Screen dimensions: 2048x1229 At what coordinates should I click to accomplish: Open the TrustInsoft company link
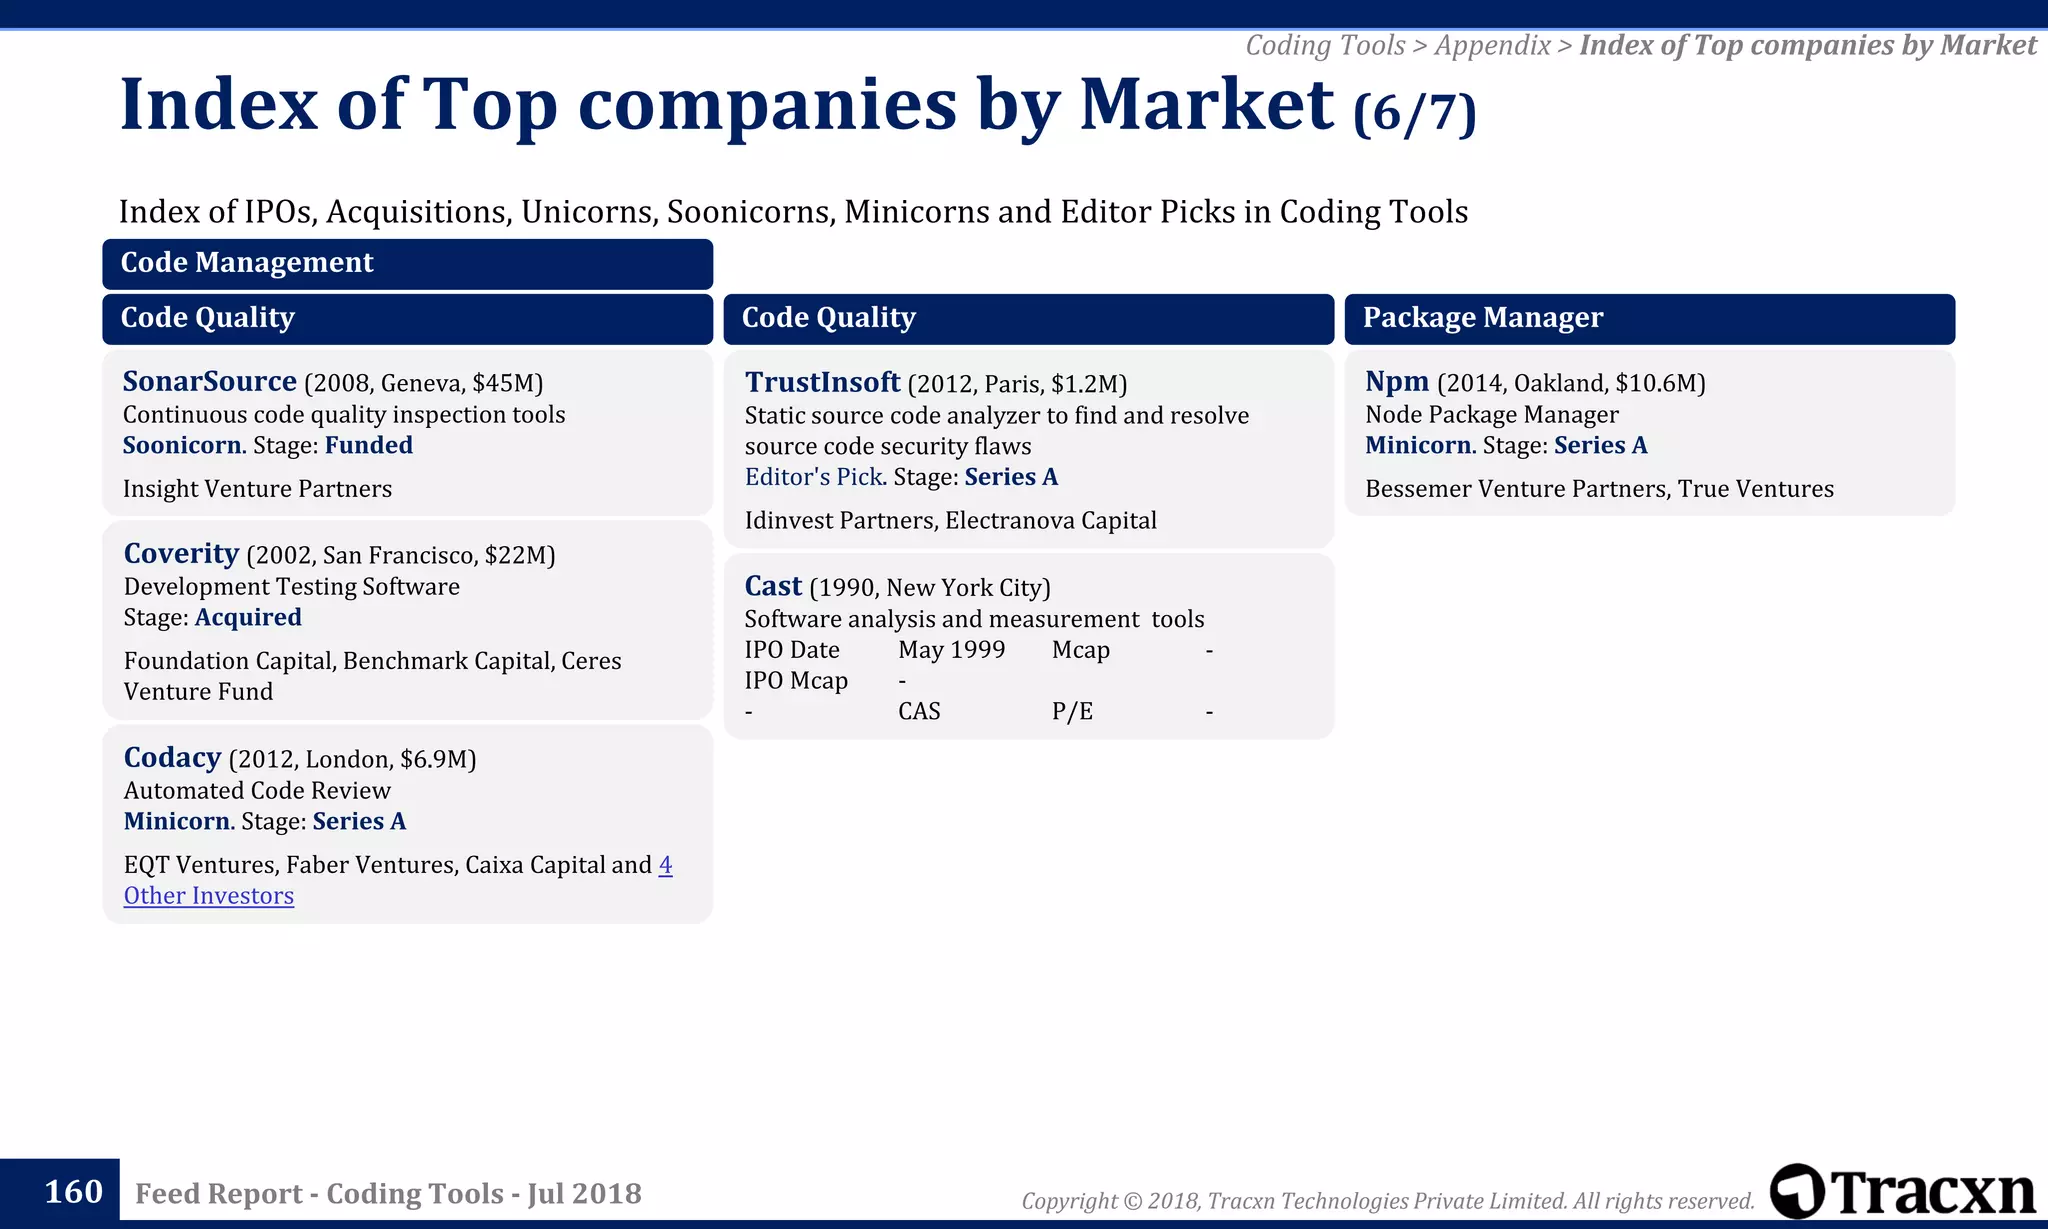pos(822,382)
